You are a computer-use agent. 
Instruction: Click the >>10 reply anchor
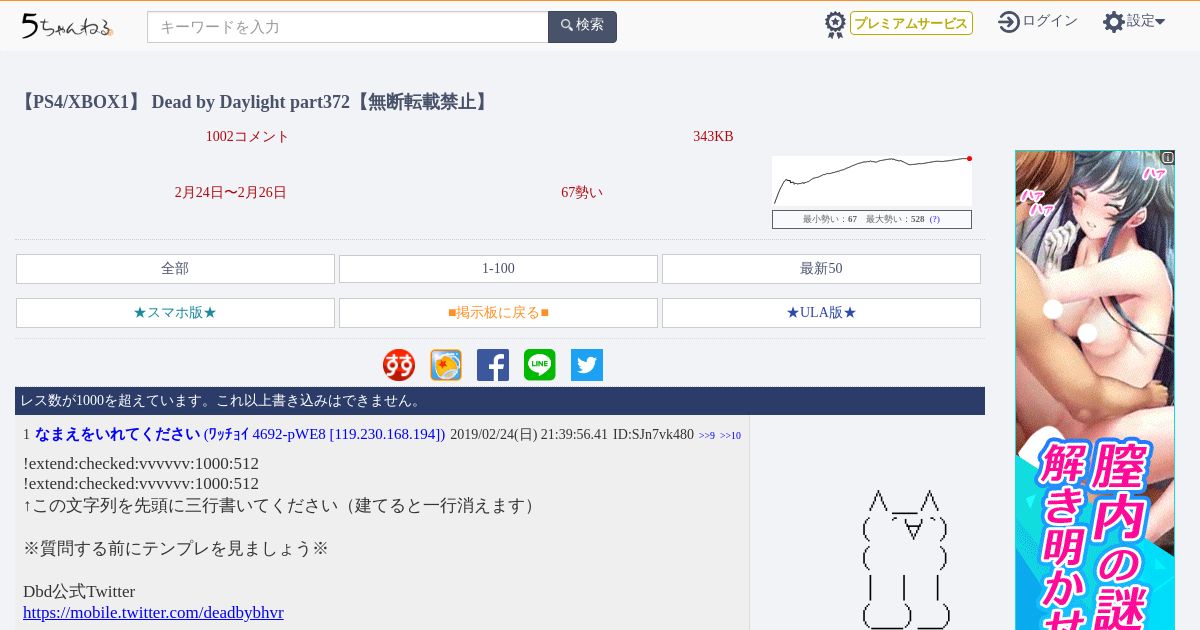[x=730, y=436]
